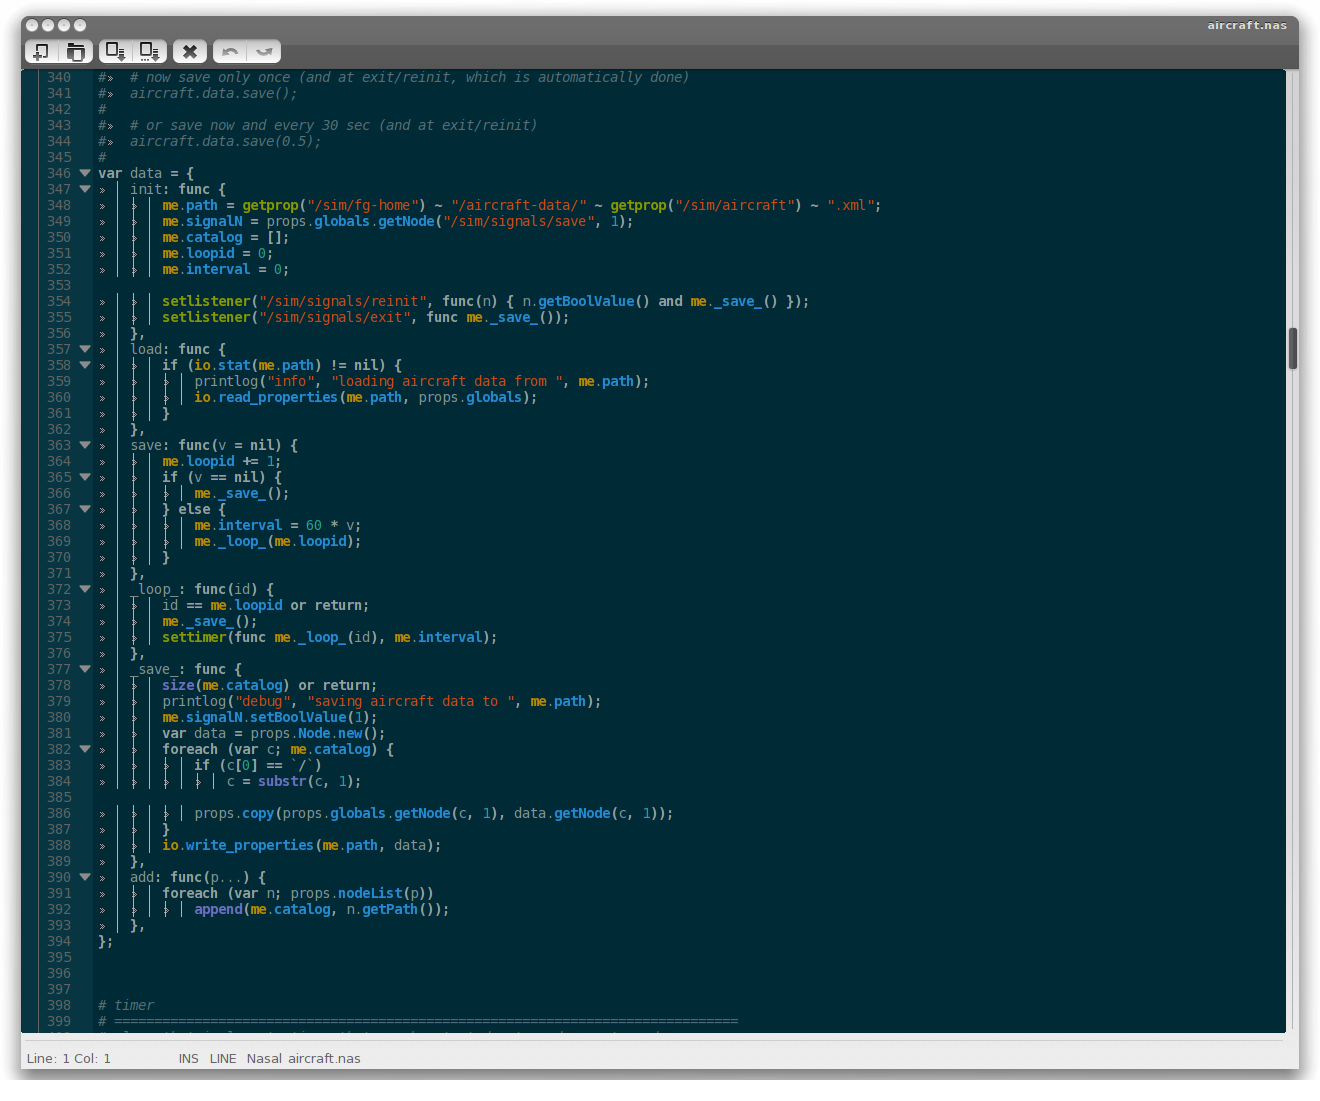Collapse the fold at line 367 '} else {'
Image resolution: width=1320 pixels, height=1101 pixels.
click(x=85, y=509)
